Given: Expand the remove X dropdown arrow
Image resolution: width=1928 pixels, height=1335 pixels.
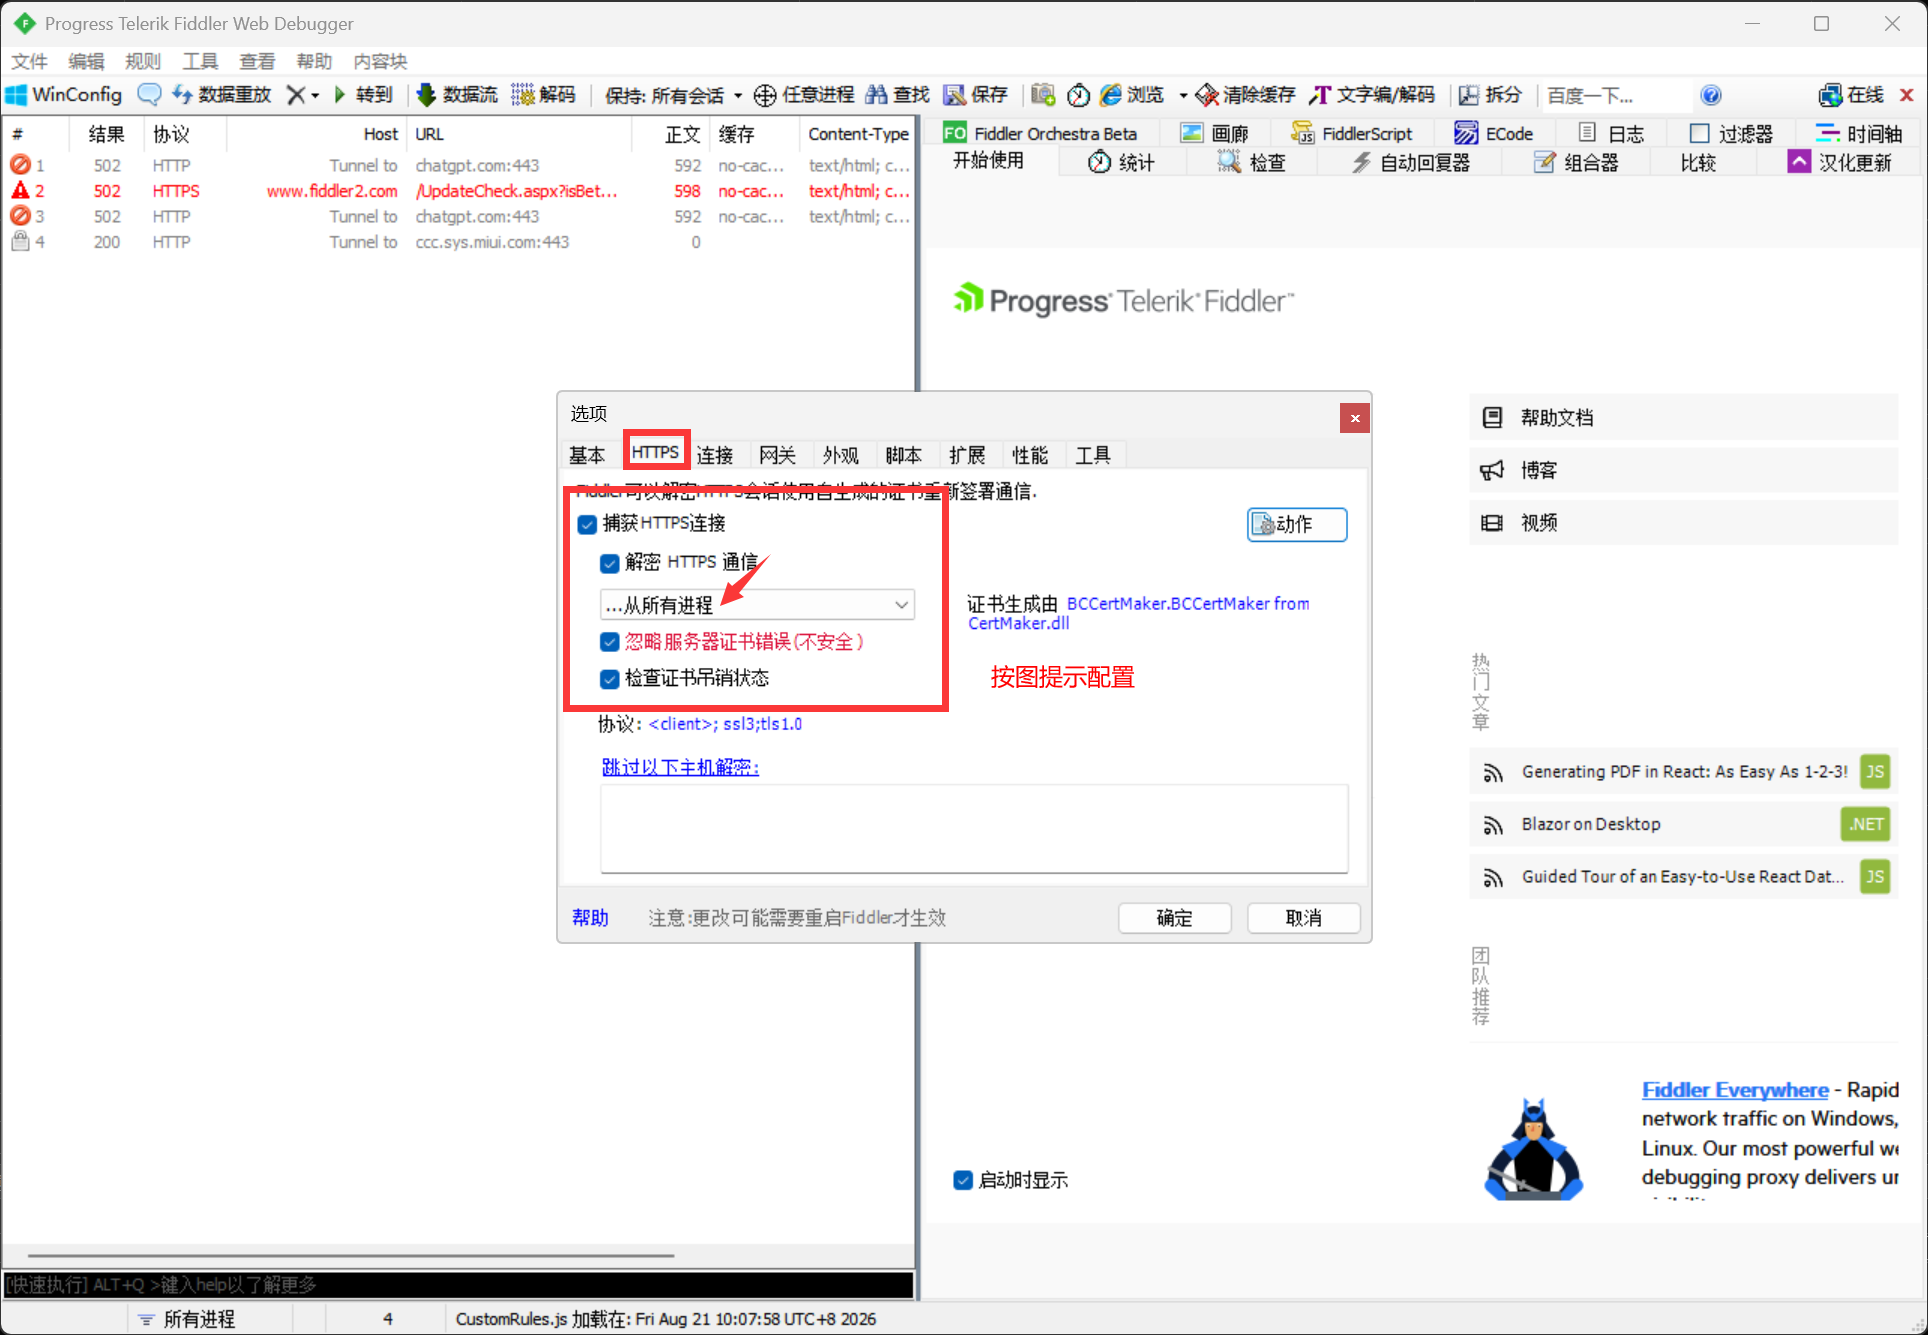Looking at the screenshot, I should 315,95.
